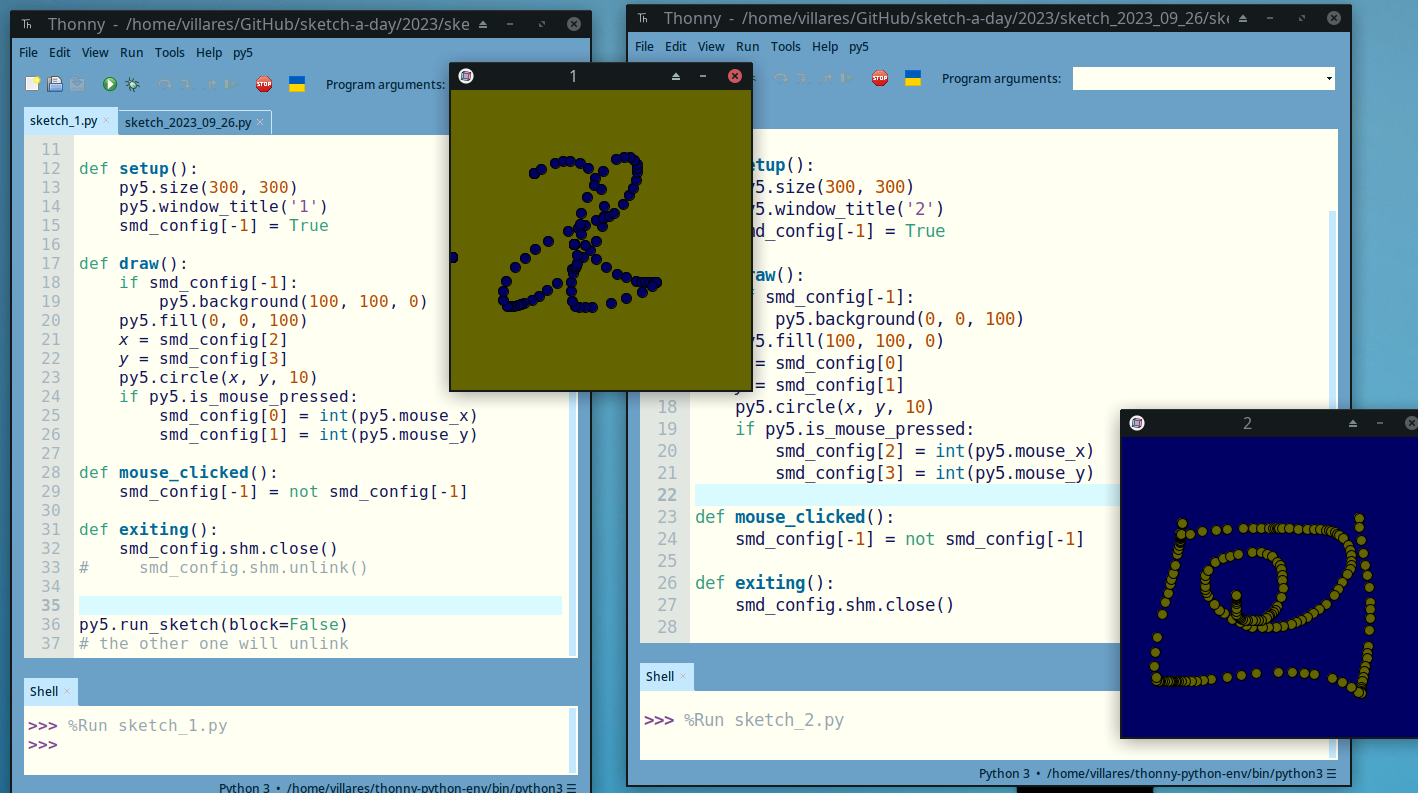Expand the Program arguments dropdown arrow in right window
Viewport: 1418px width, 793px height.
(1328, 79)
